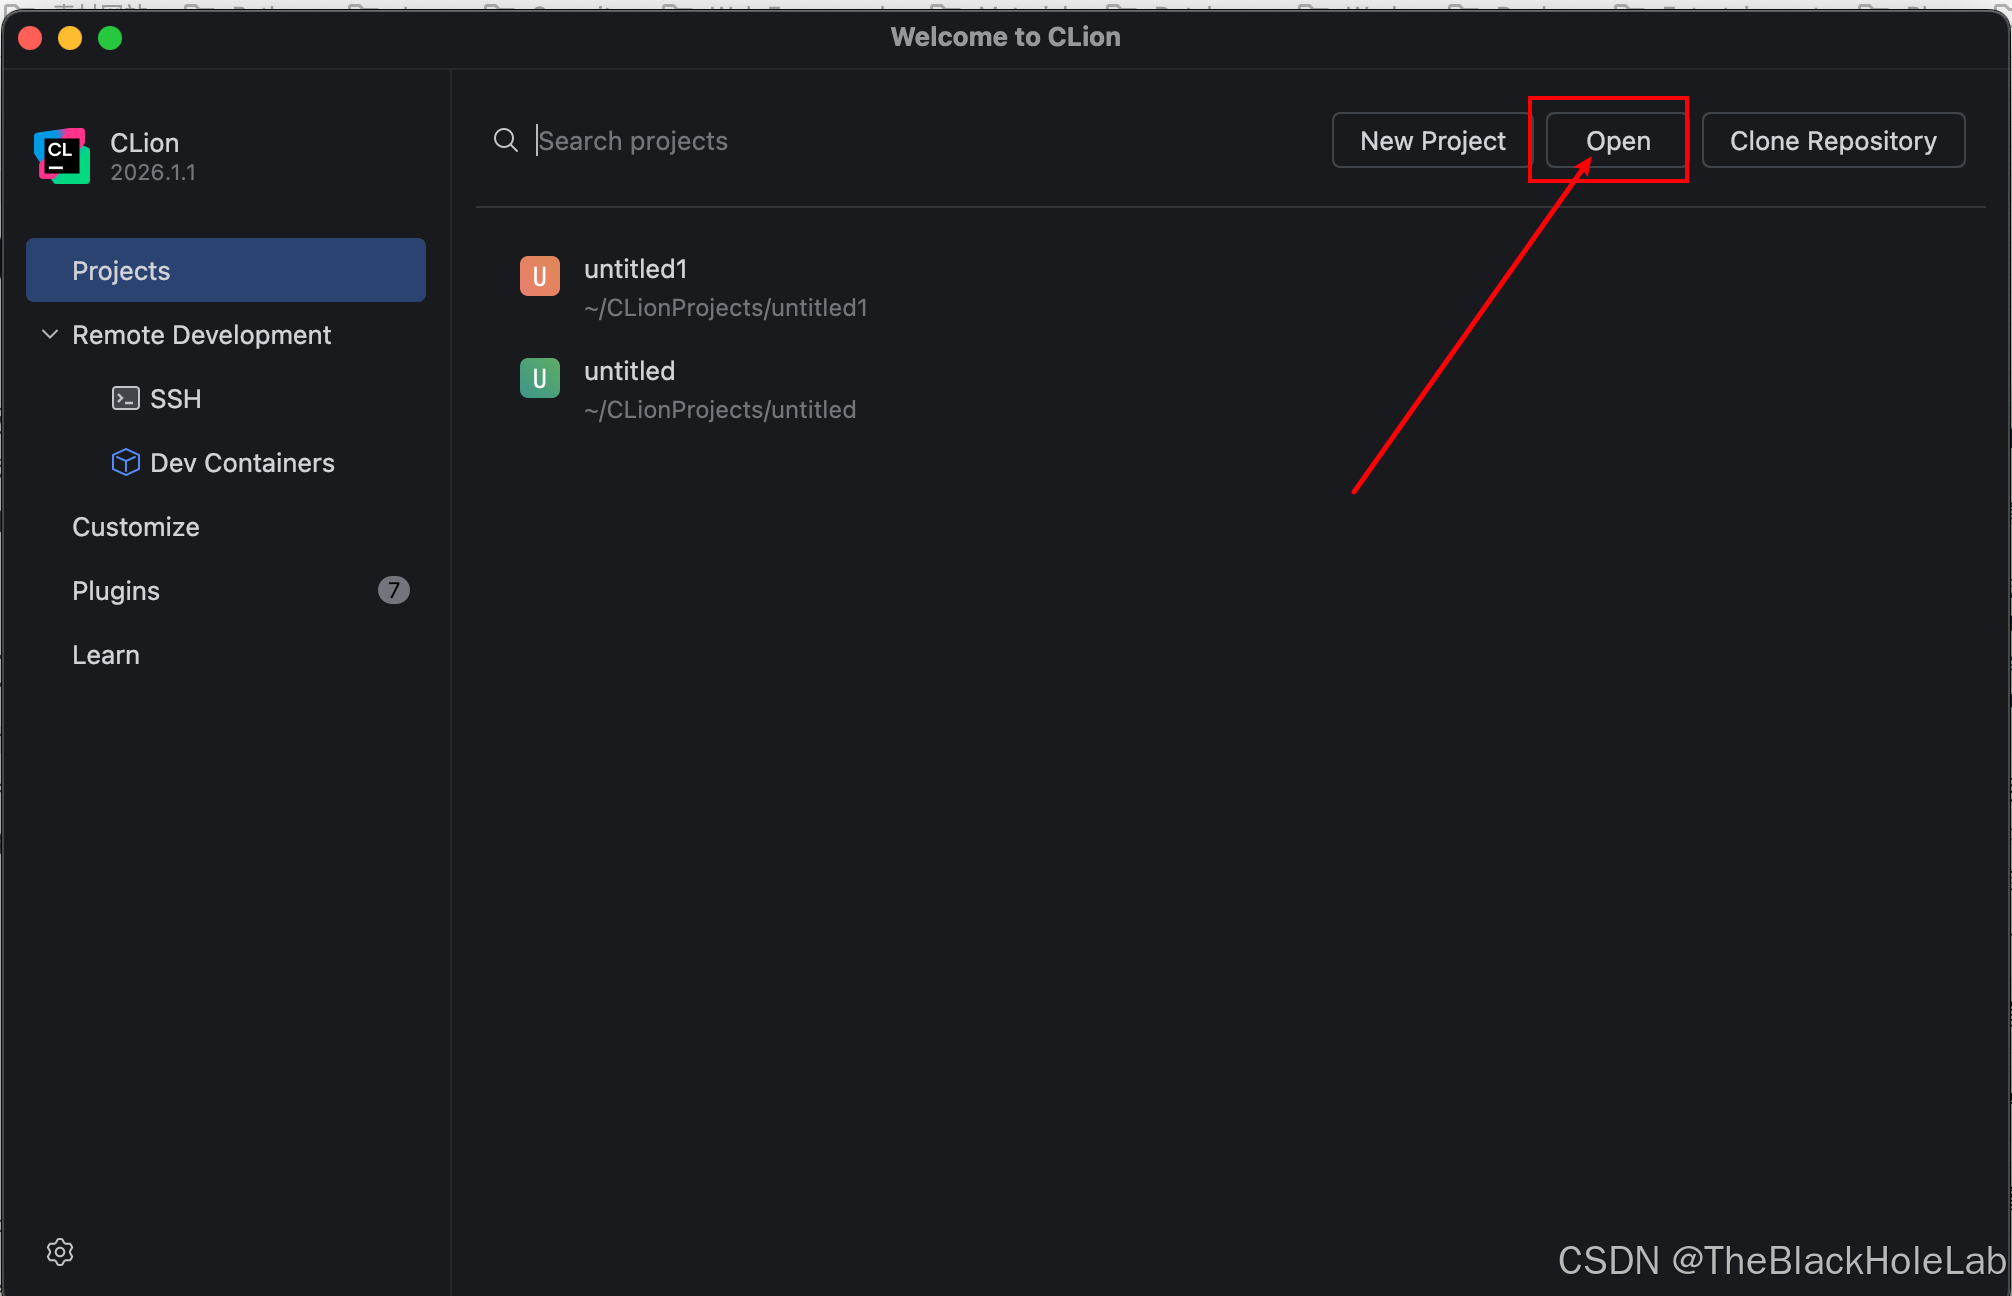Screen dimensions: 2012x1296
Task: Click the Dev Containers cube icon
Action: [125, 462]
